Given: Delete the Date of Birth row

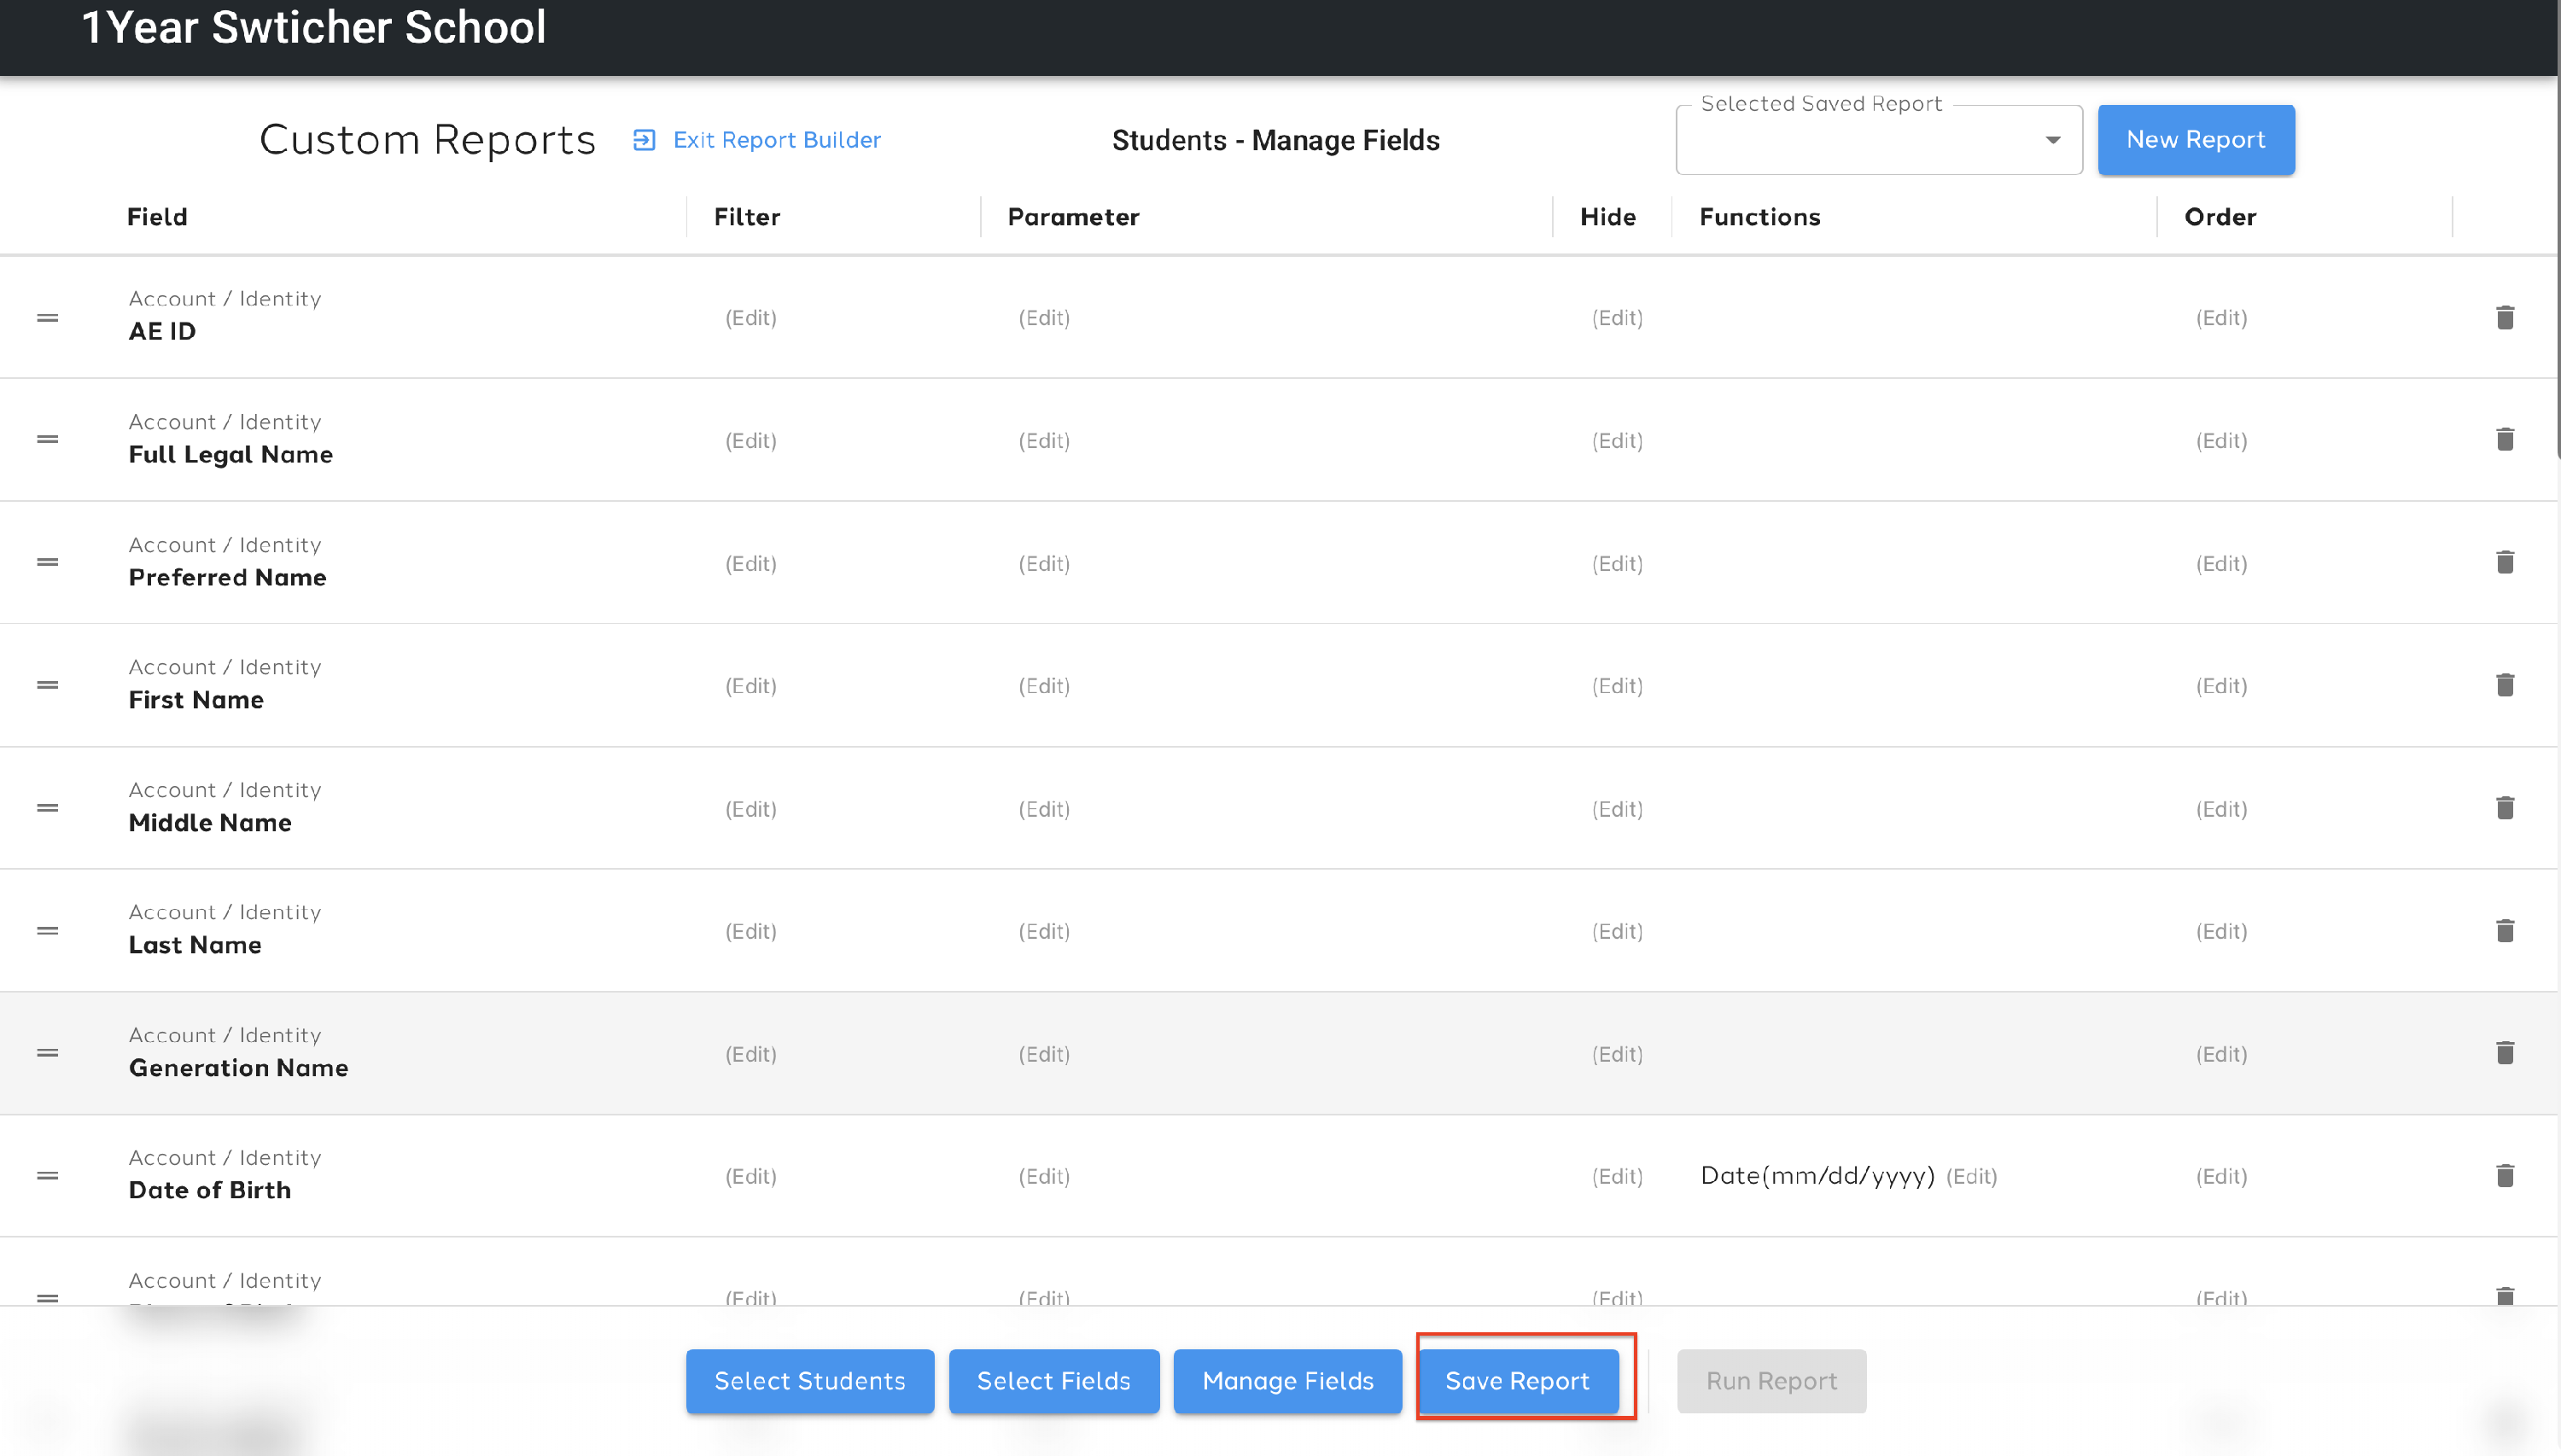Looking at the screenshot, I should point(2504,1176).
